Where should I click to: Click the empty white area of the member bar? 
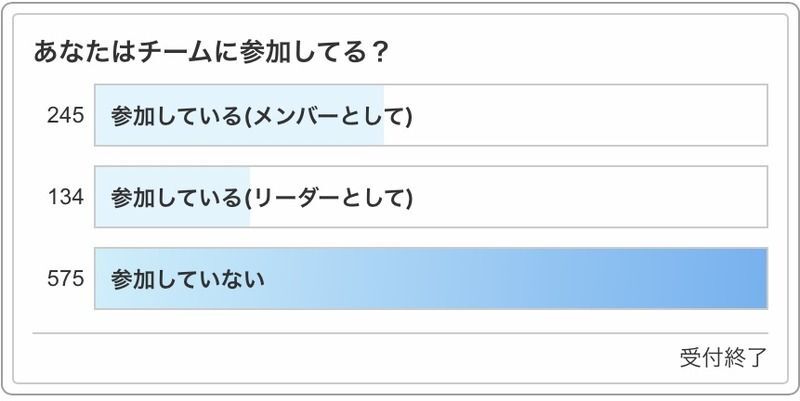580,116
